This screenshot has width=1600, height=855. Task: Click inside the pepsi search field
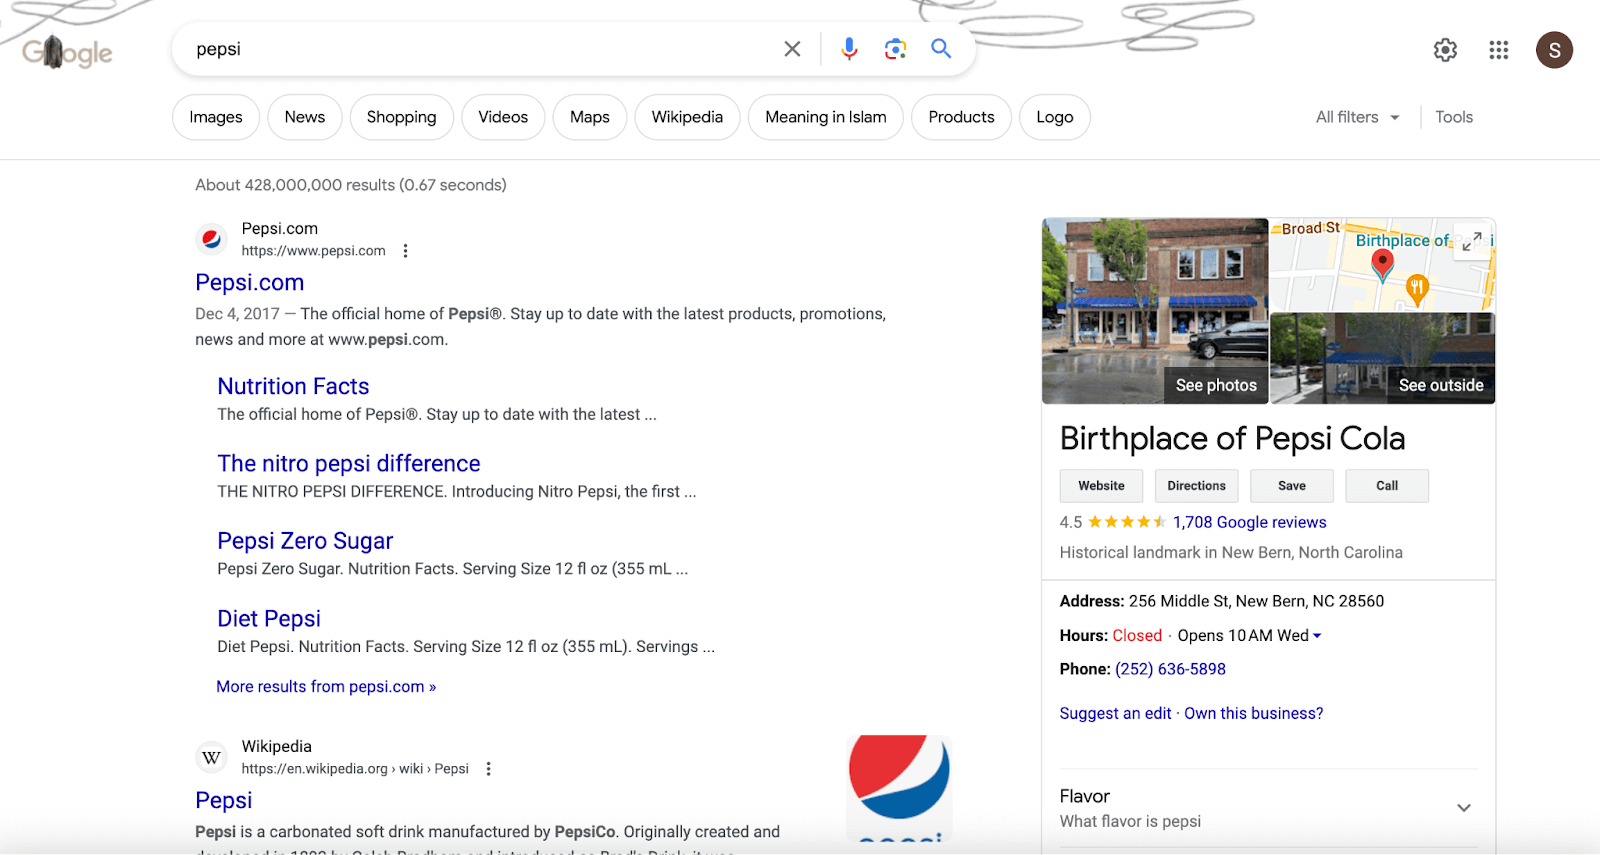pos(480,49)
